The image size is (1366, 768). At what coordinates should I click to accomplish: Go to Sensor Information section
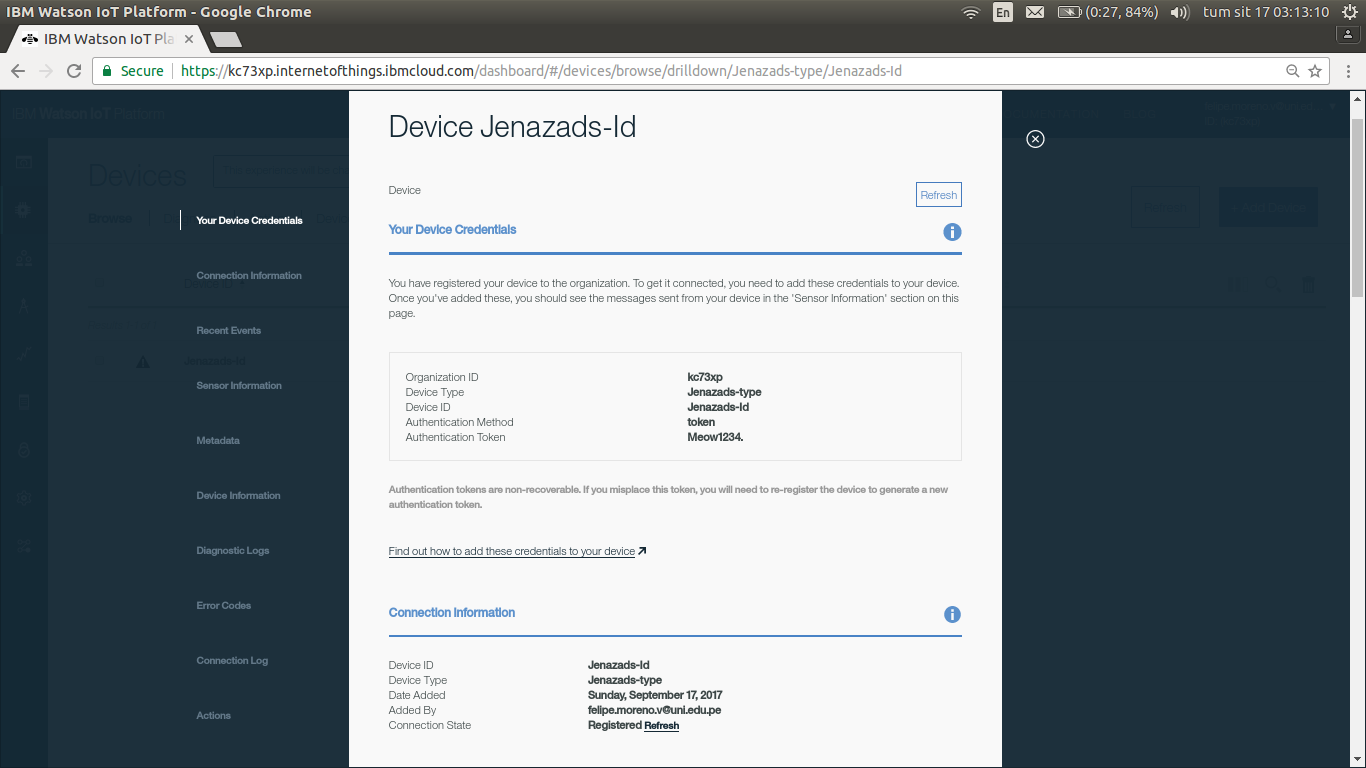tap(239, 385)
